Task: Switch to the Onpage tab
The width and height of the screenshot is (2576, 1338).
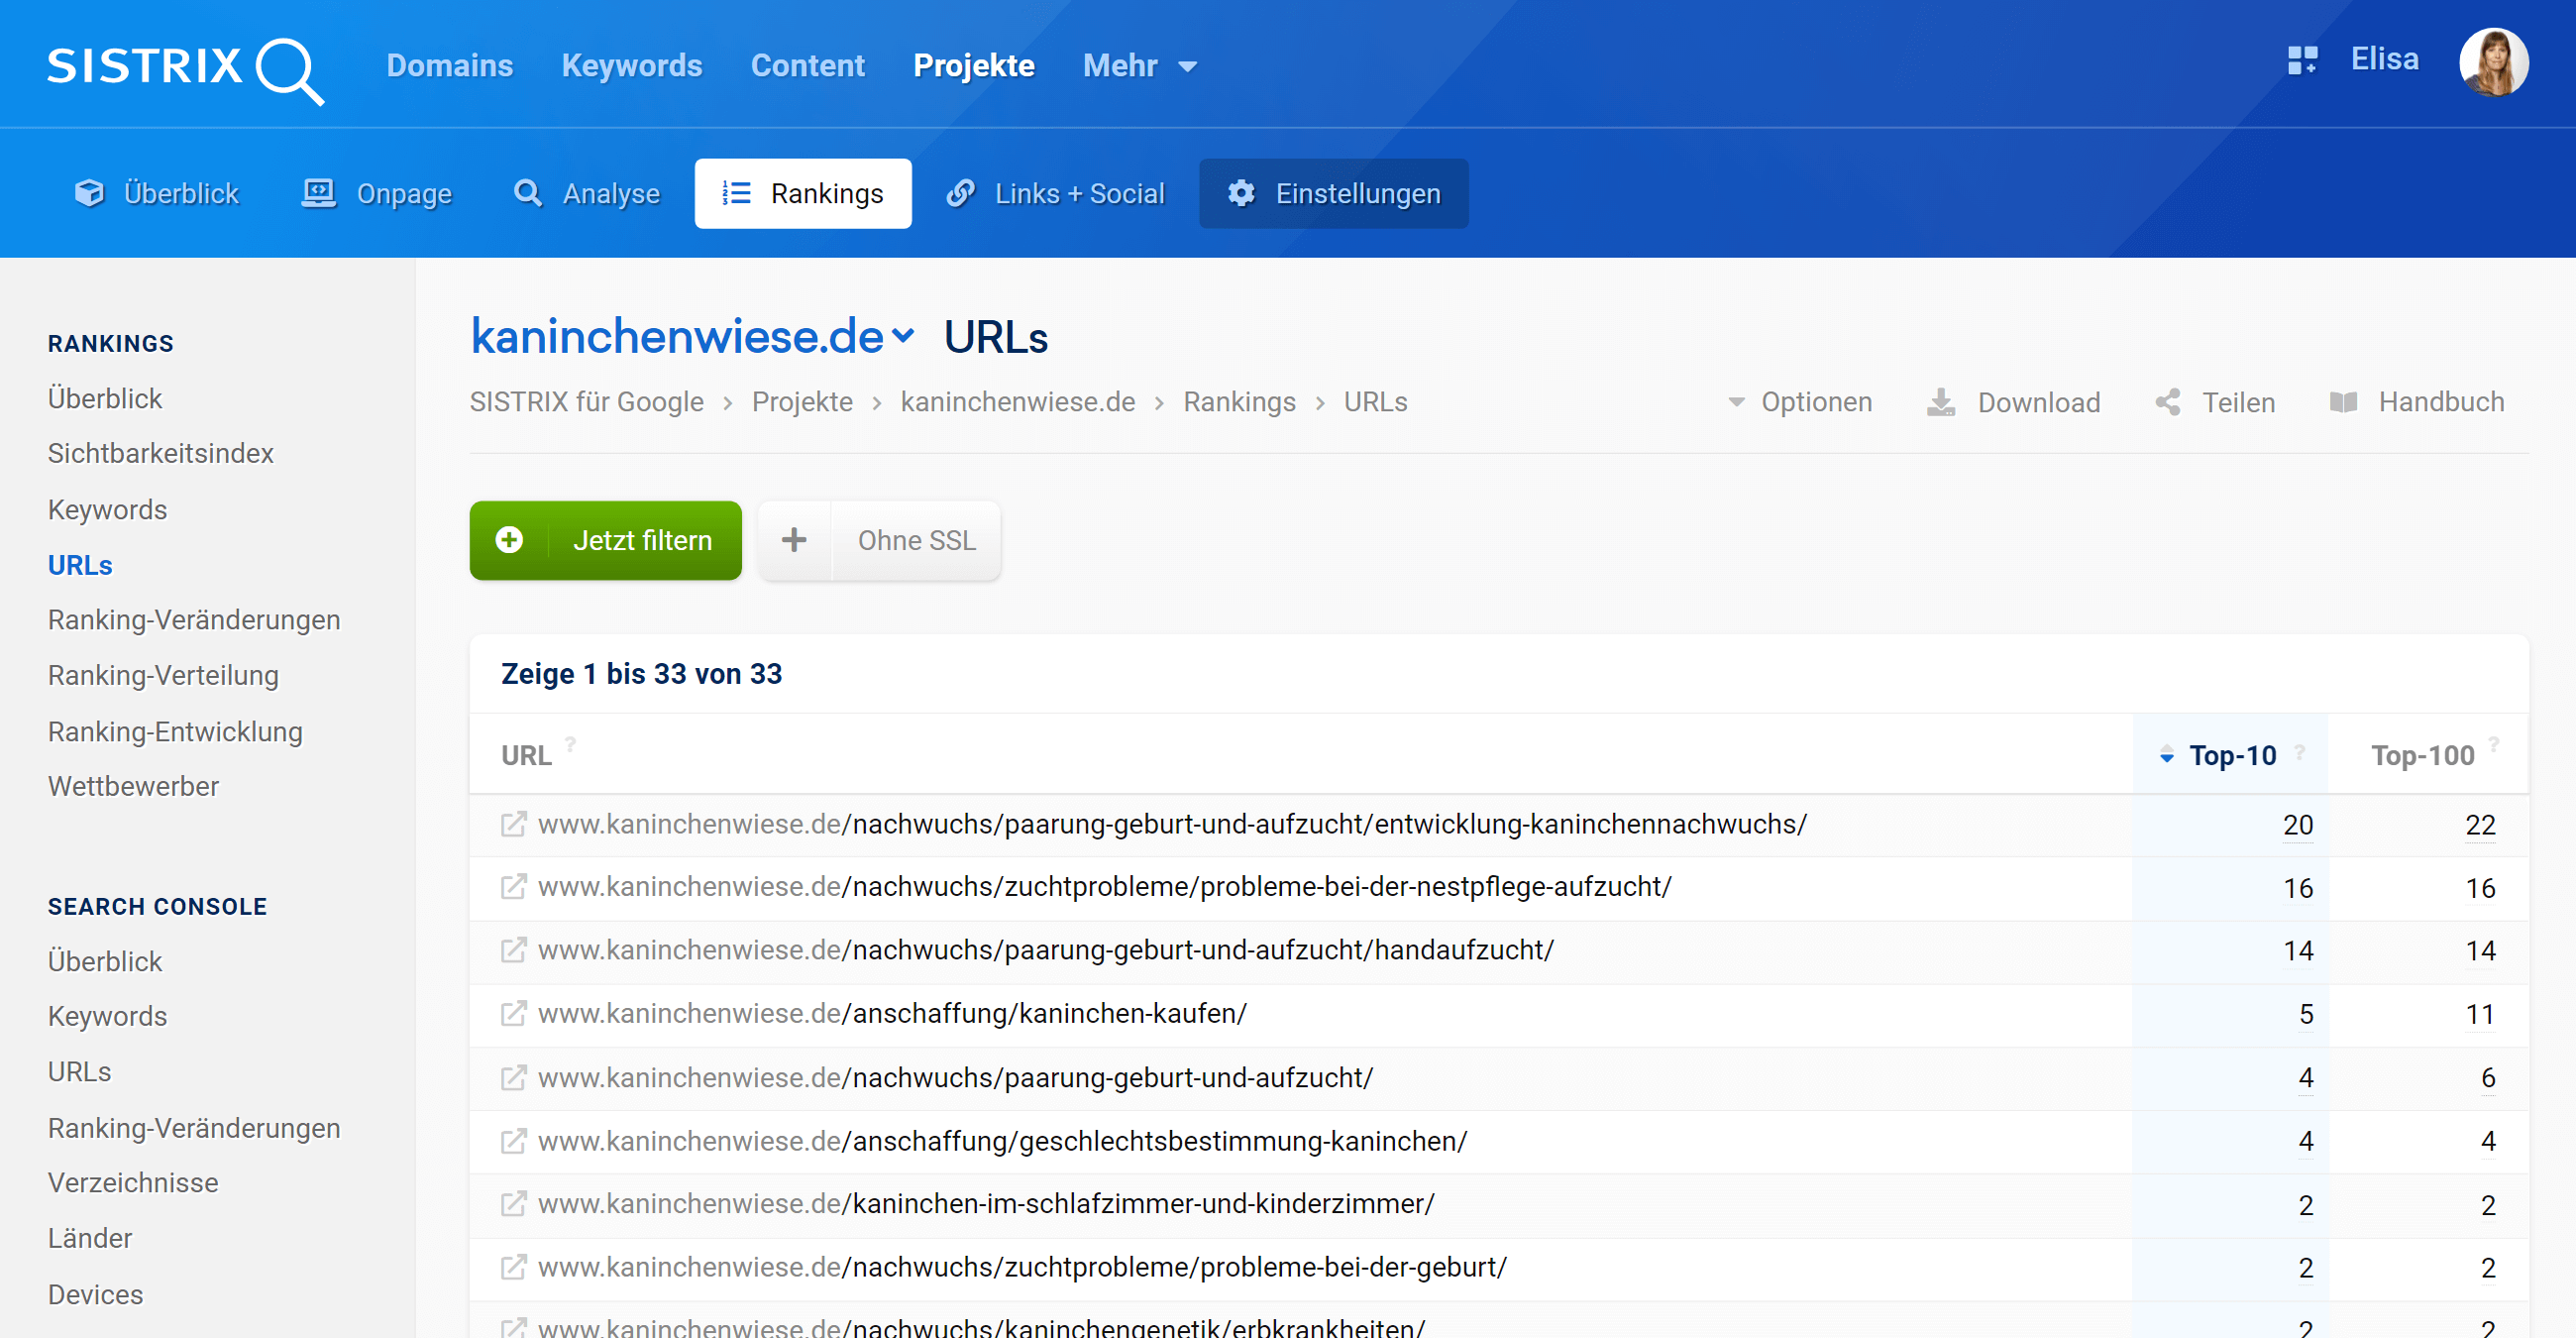Action: 377,193
